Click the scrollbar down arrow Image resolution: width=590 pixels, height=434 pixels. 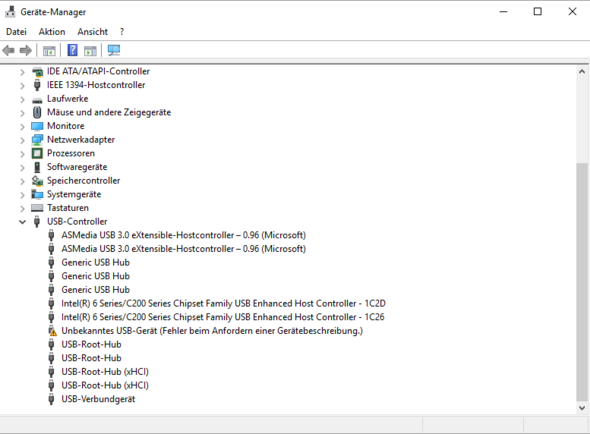tap(582, 408)
